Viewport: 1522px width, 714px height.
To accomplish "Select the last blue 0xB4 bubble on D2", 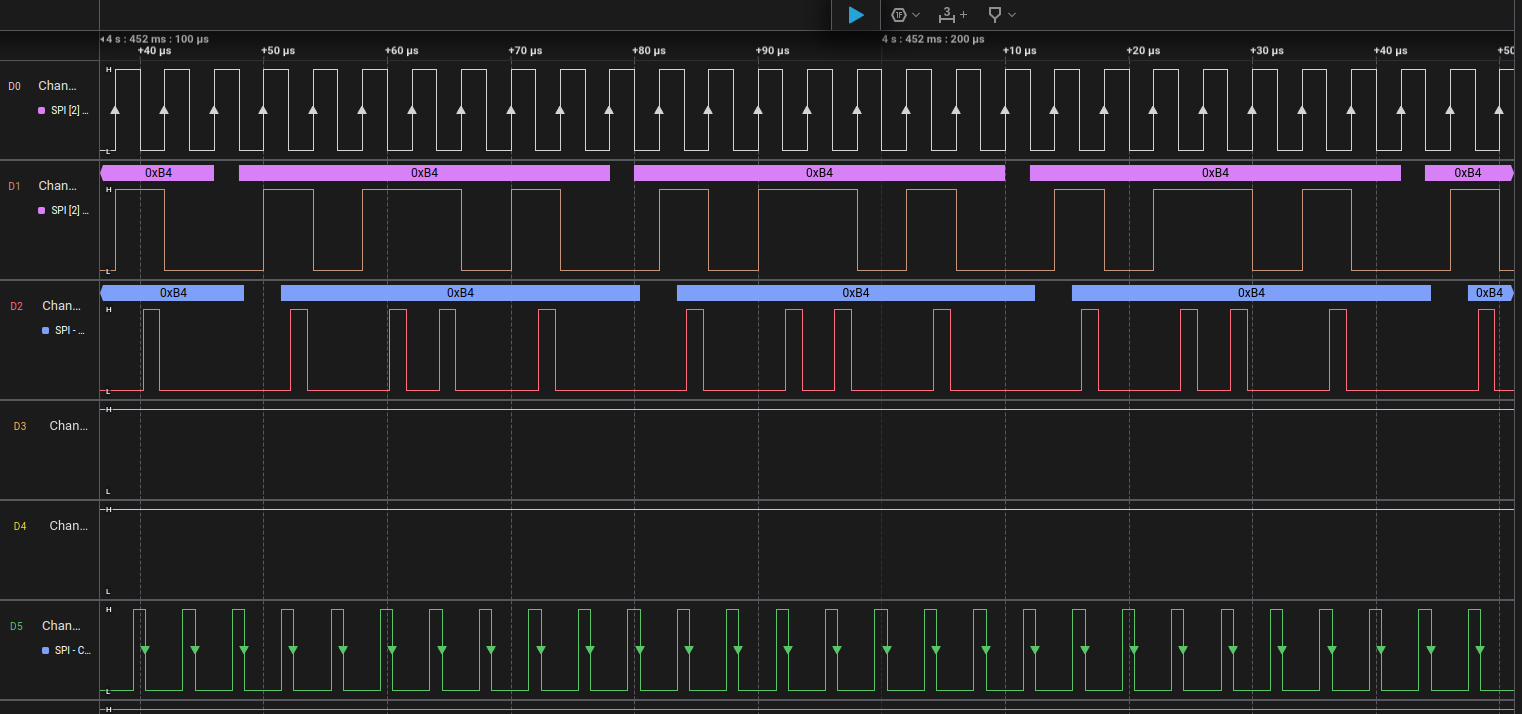I will [1491, 293].
